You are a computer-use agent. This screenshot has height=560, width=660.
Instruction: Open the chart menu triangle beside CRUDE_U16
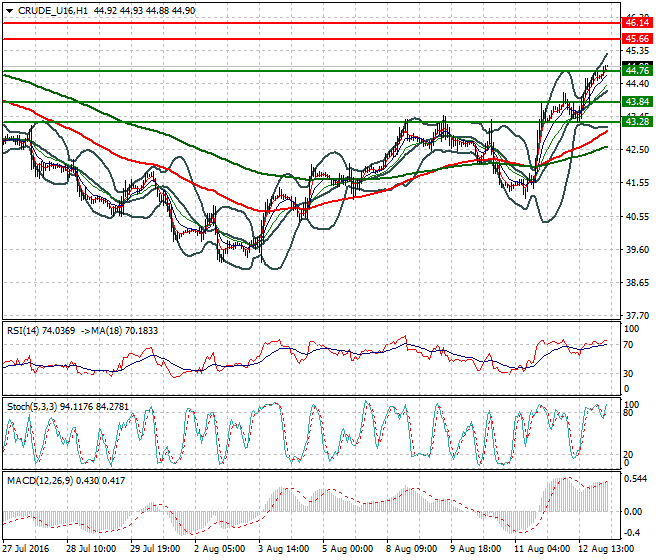[9, 11]
